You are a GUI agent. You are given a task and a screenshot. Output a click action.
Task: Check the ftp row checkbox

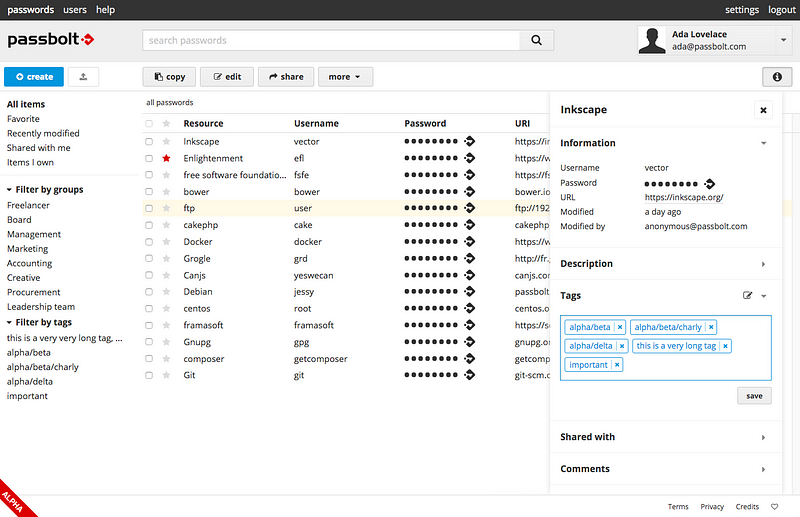149,208
